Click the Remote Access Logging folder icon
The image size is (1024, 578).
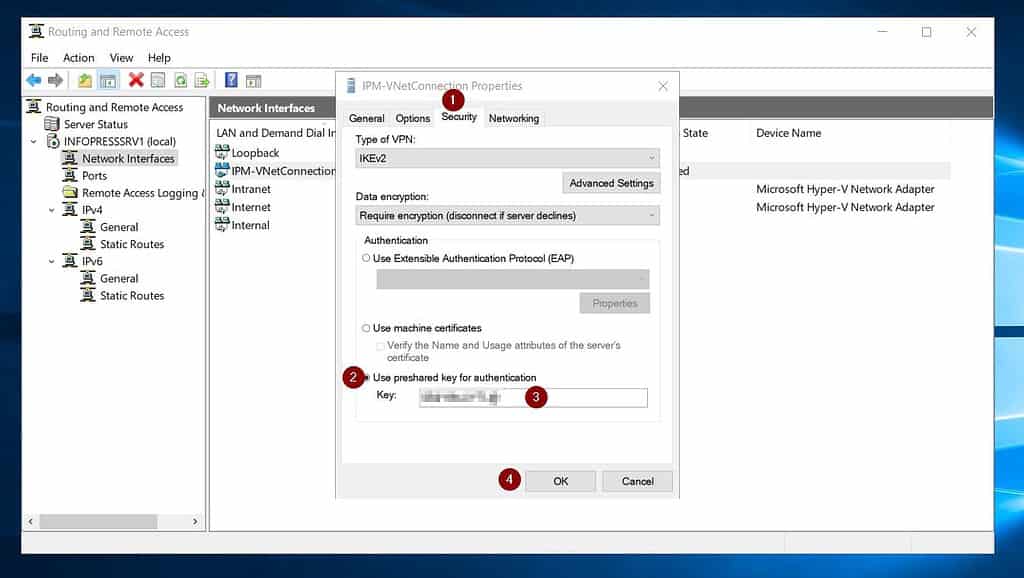point(70,192)
